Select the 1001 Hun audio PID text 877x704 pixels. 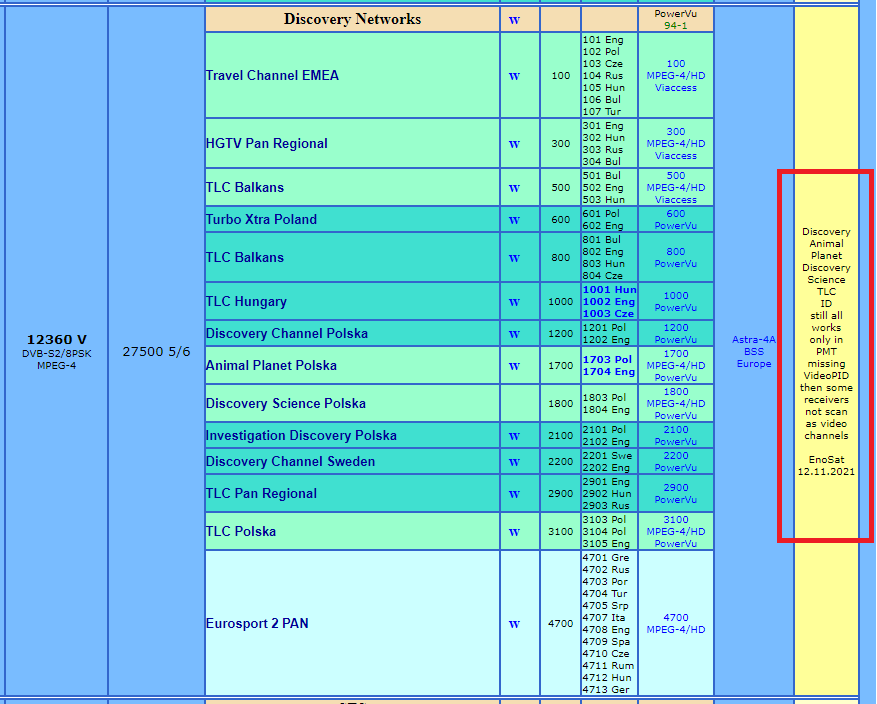[x=609, y=290]
